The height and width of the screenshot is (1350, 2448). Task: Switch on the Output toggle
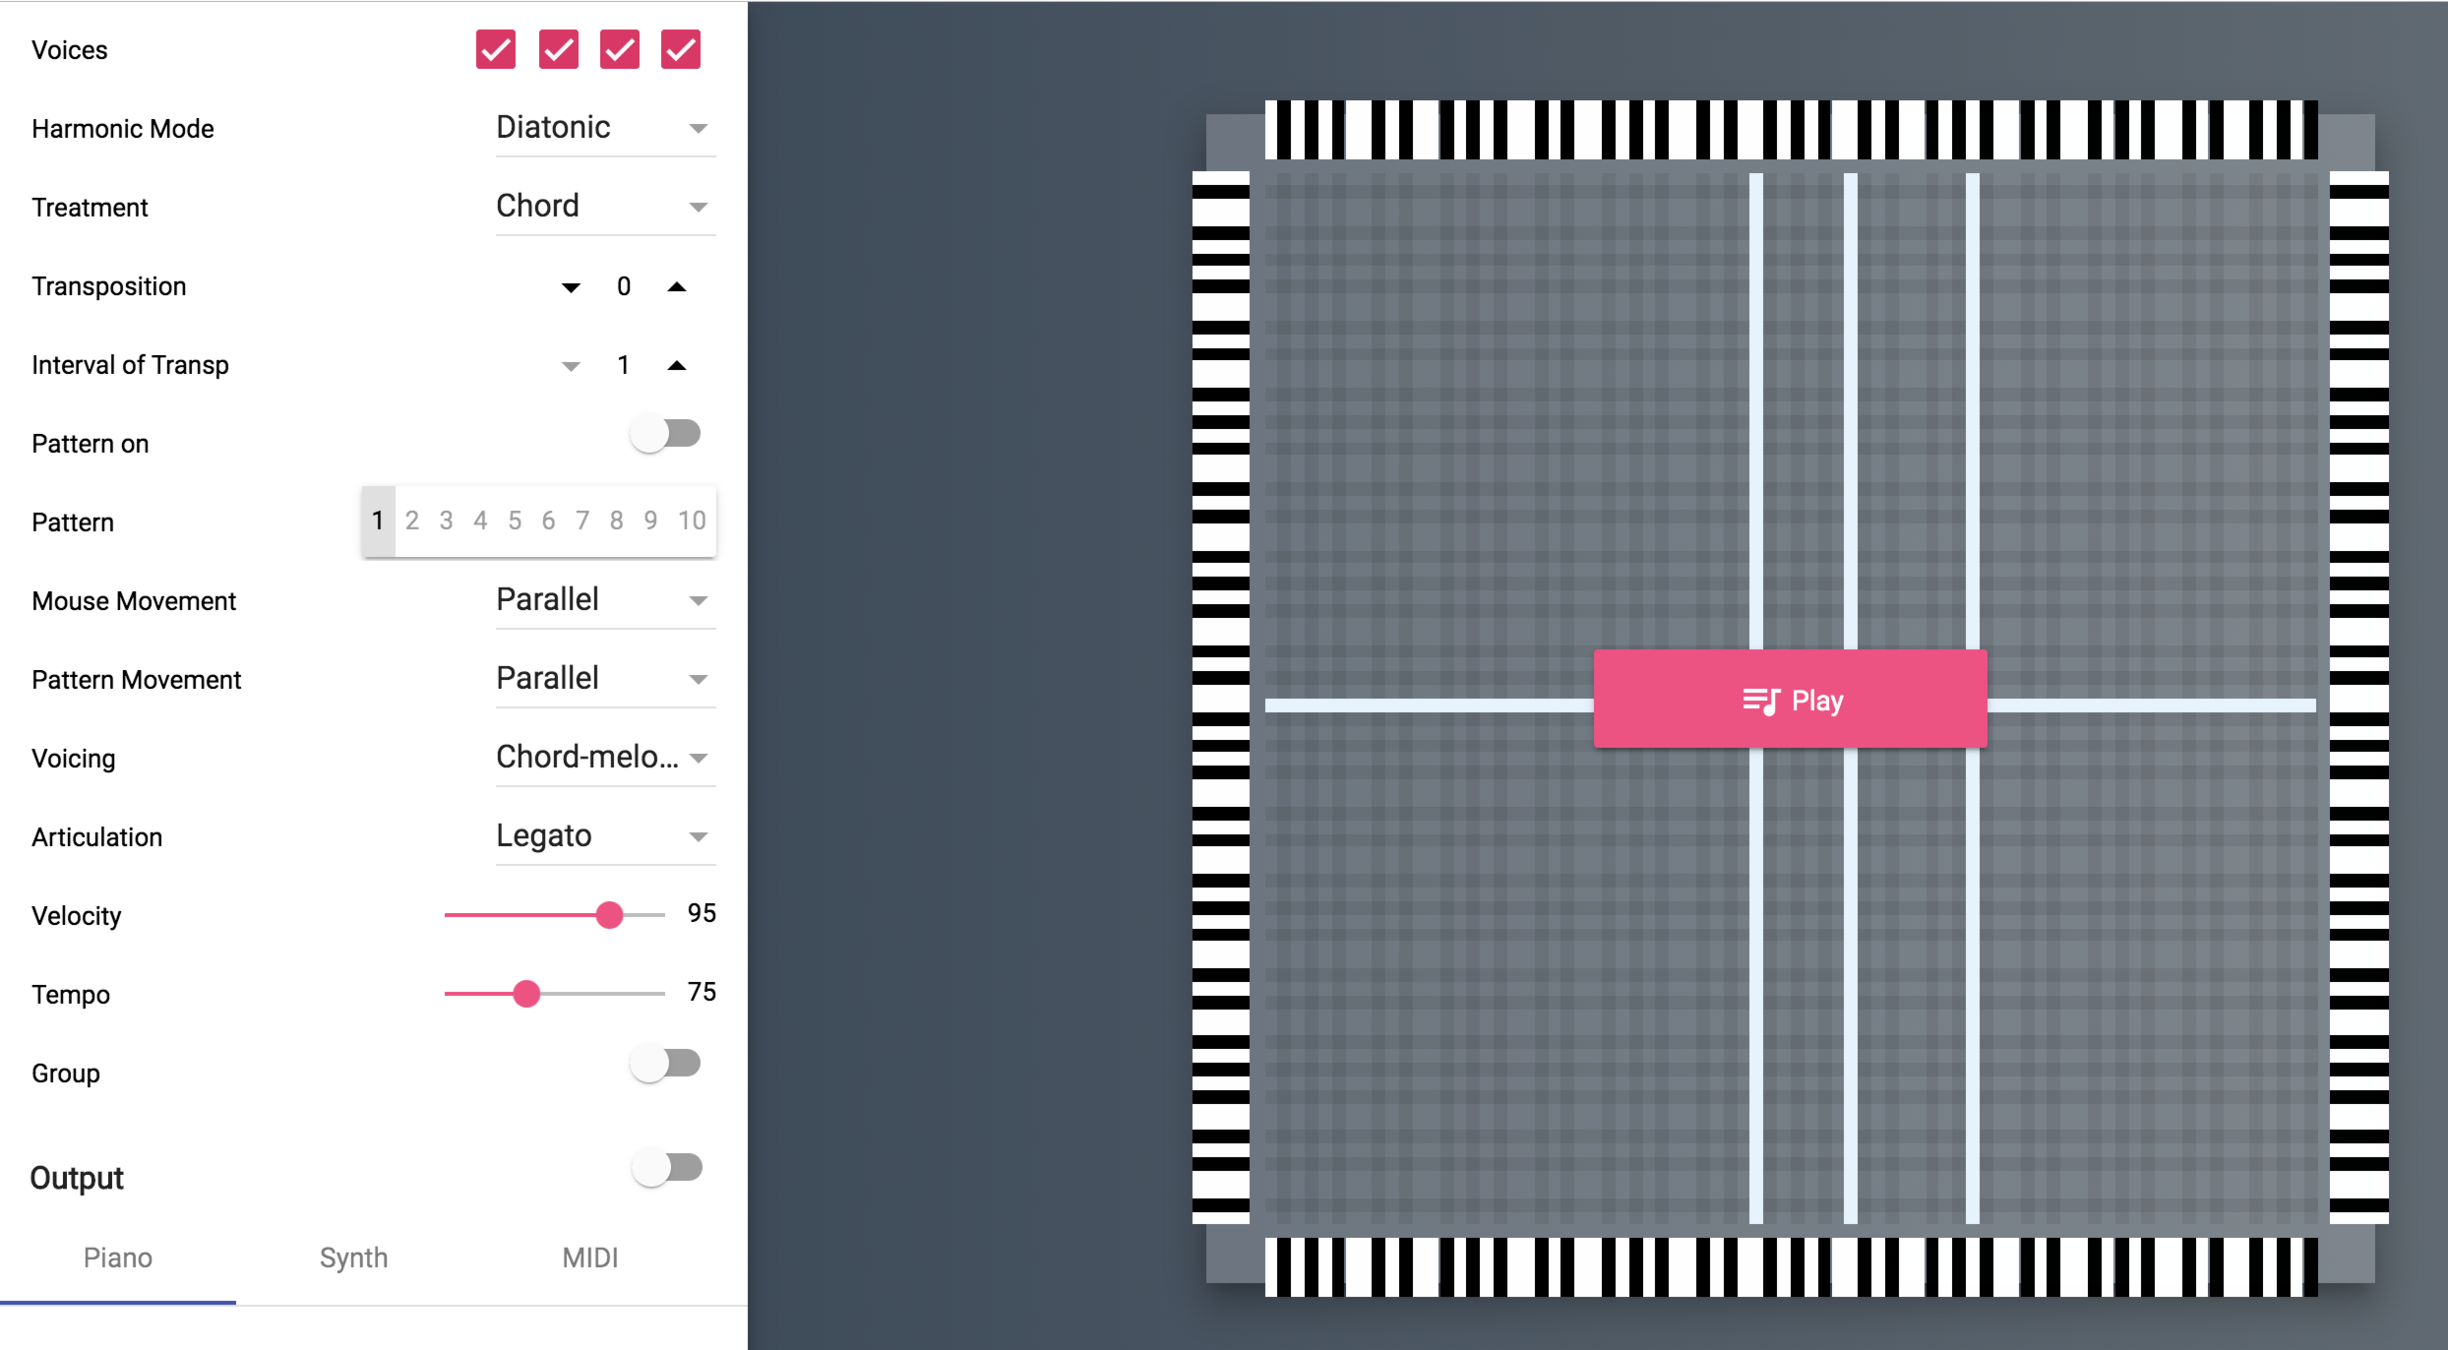click(x=667, y=1168)
